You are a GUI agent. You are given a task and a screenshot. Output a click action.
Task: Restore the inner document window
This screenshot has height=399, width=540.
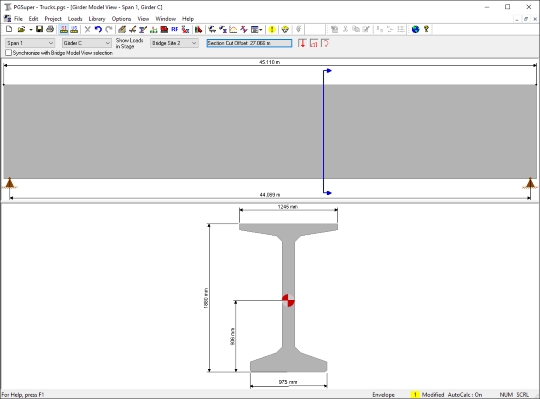[x=526, y=19]
